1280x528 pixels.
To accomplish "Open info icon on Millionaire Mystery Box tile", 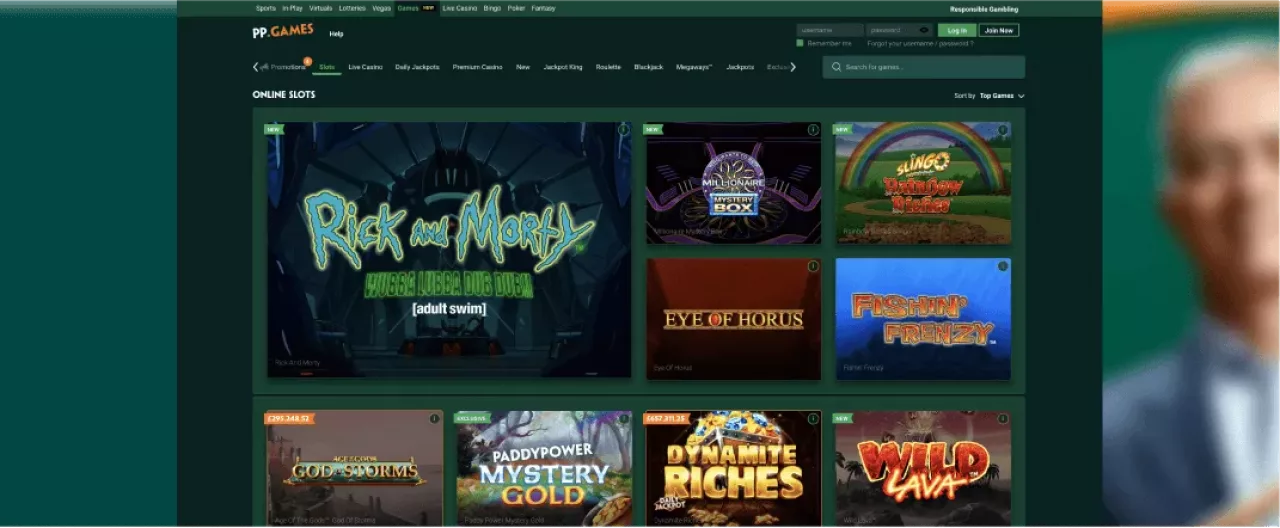I will [x=812, y=130].
